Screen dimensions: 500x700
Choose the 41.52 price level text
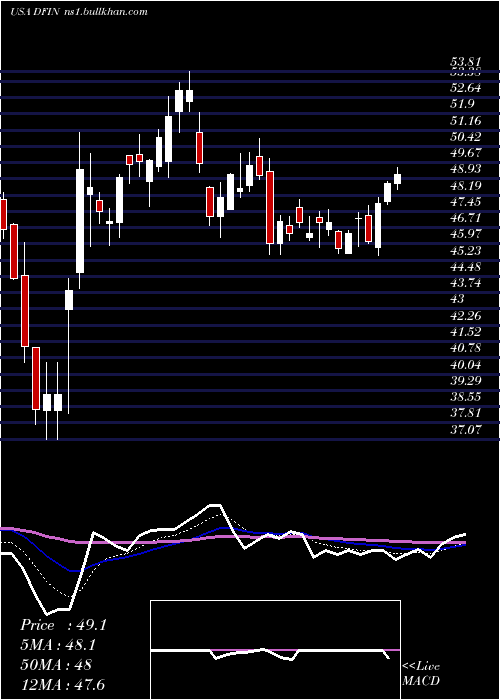click(x=465, y=332)
